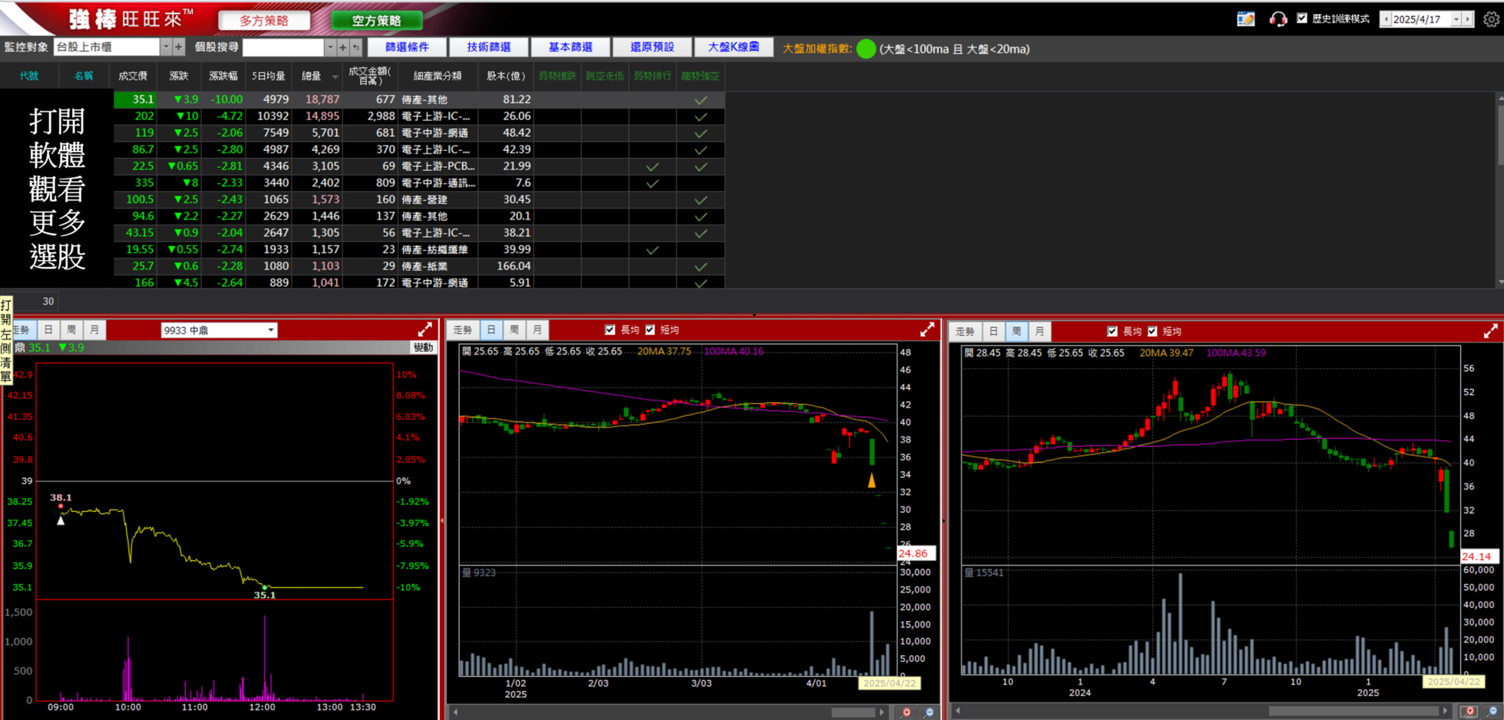Screen dimensions: 1504x720
Task: Click the 基本篩選 button
Action: point(570,47)
